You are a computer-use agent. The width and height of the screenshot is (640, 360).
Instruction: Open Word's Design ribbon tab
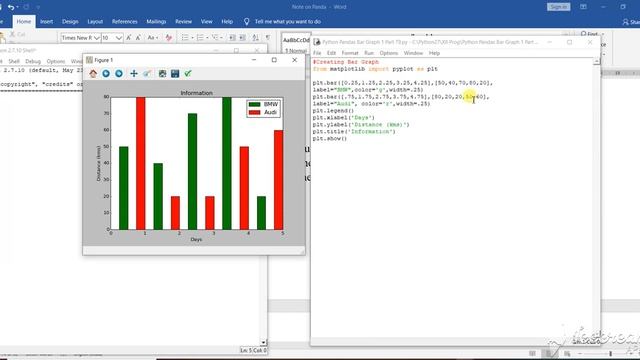(x=70, y=21)
